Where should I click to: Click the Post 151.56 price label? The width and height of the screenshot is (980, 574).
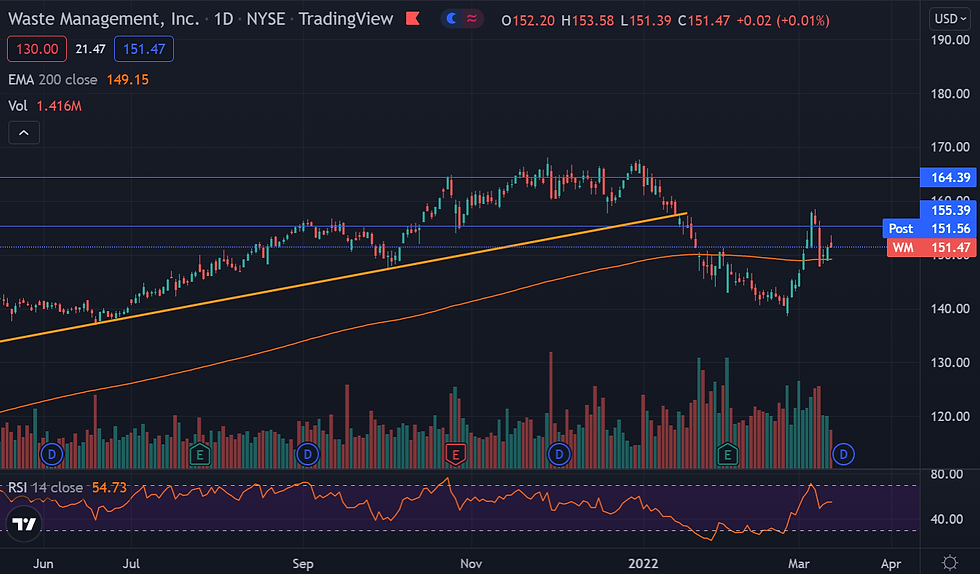(929, 228)
